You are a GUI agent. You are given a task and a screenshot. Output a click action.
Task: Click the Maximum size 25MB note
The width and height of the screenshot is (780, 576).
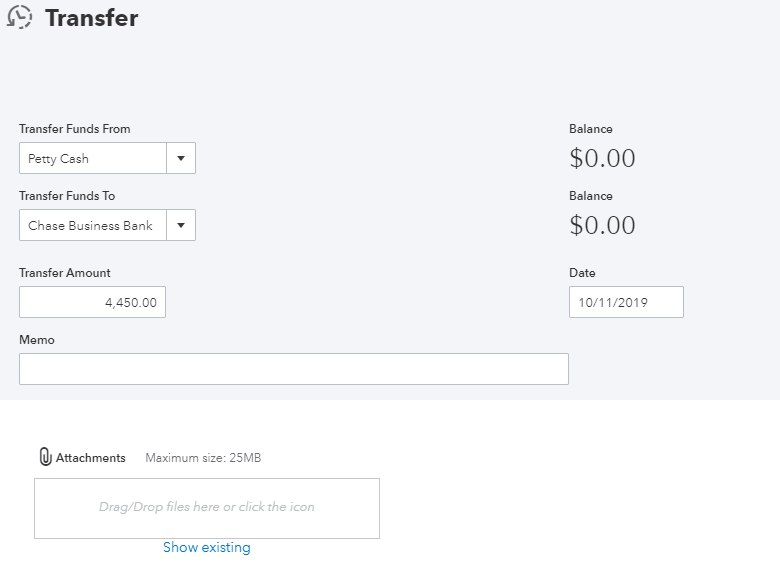[x=203, y=458]
